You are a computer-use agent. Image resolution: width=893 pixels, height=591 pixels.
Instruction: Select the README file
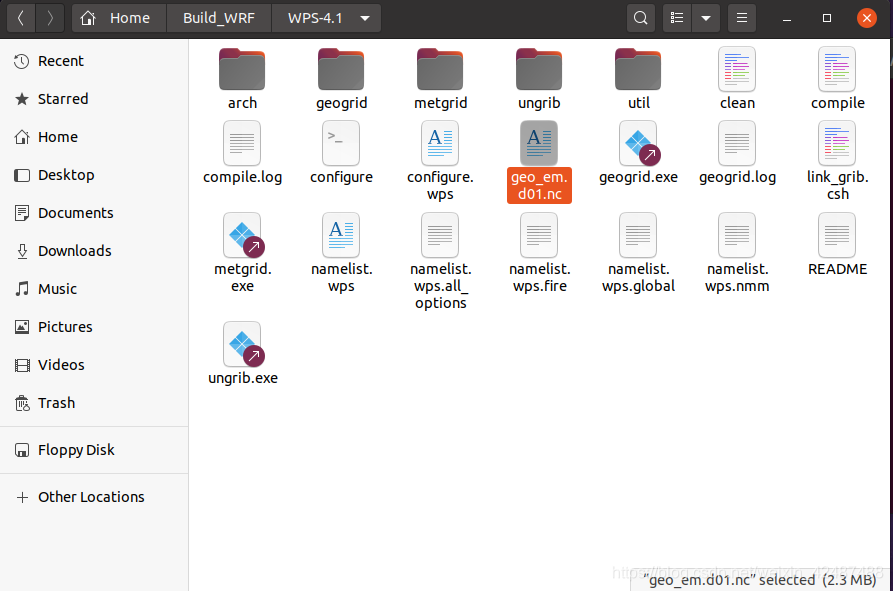(x=837, y=245)
